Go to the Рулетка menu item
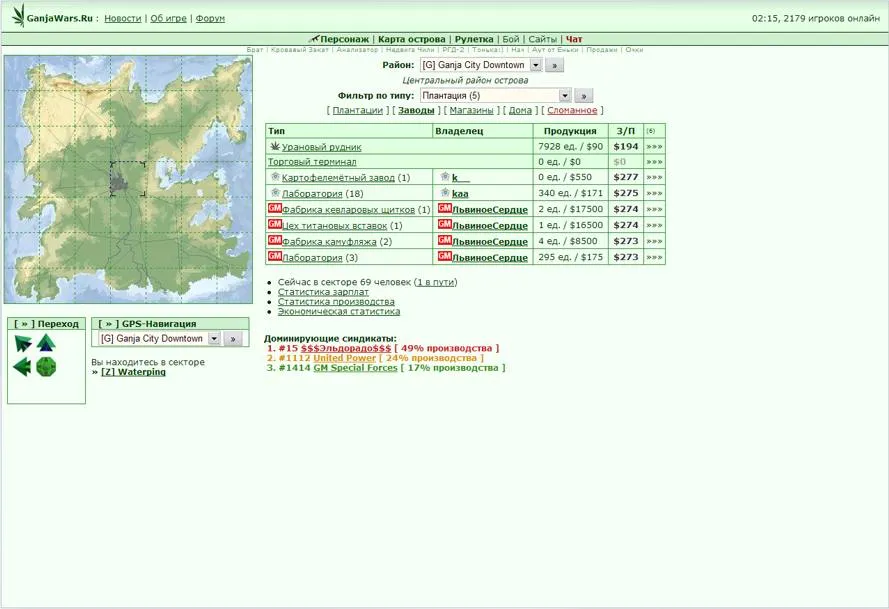Image resolution: width=889 pixels, height=609 pixels. point(474,39)
